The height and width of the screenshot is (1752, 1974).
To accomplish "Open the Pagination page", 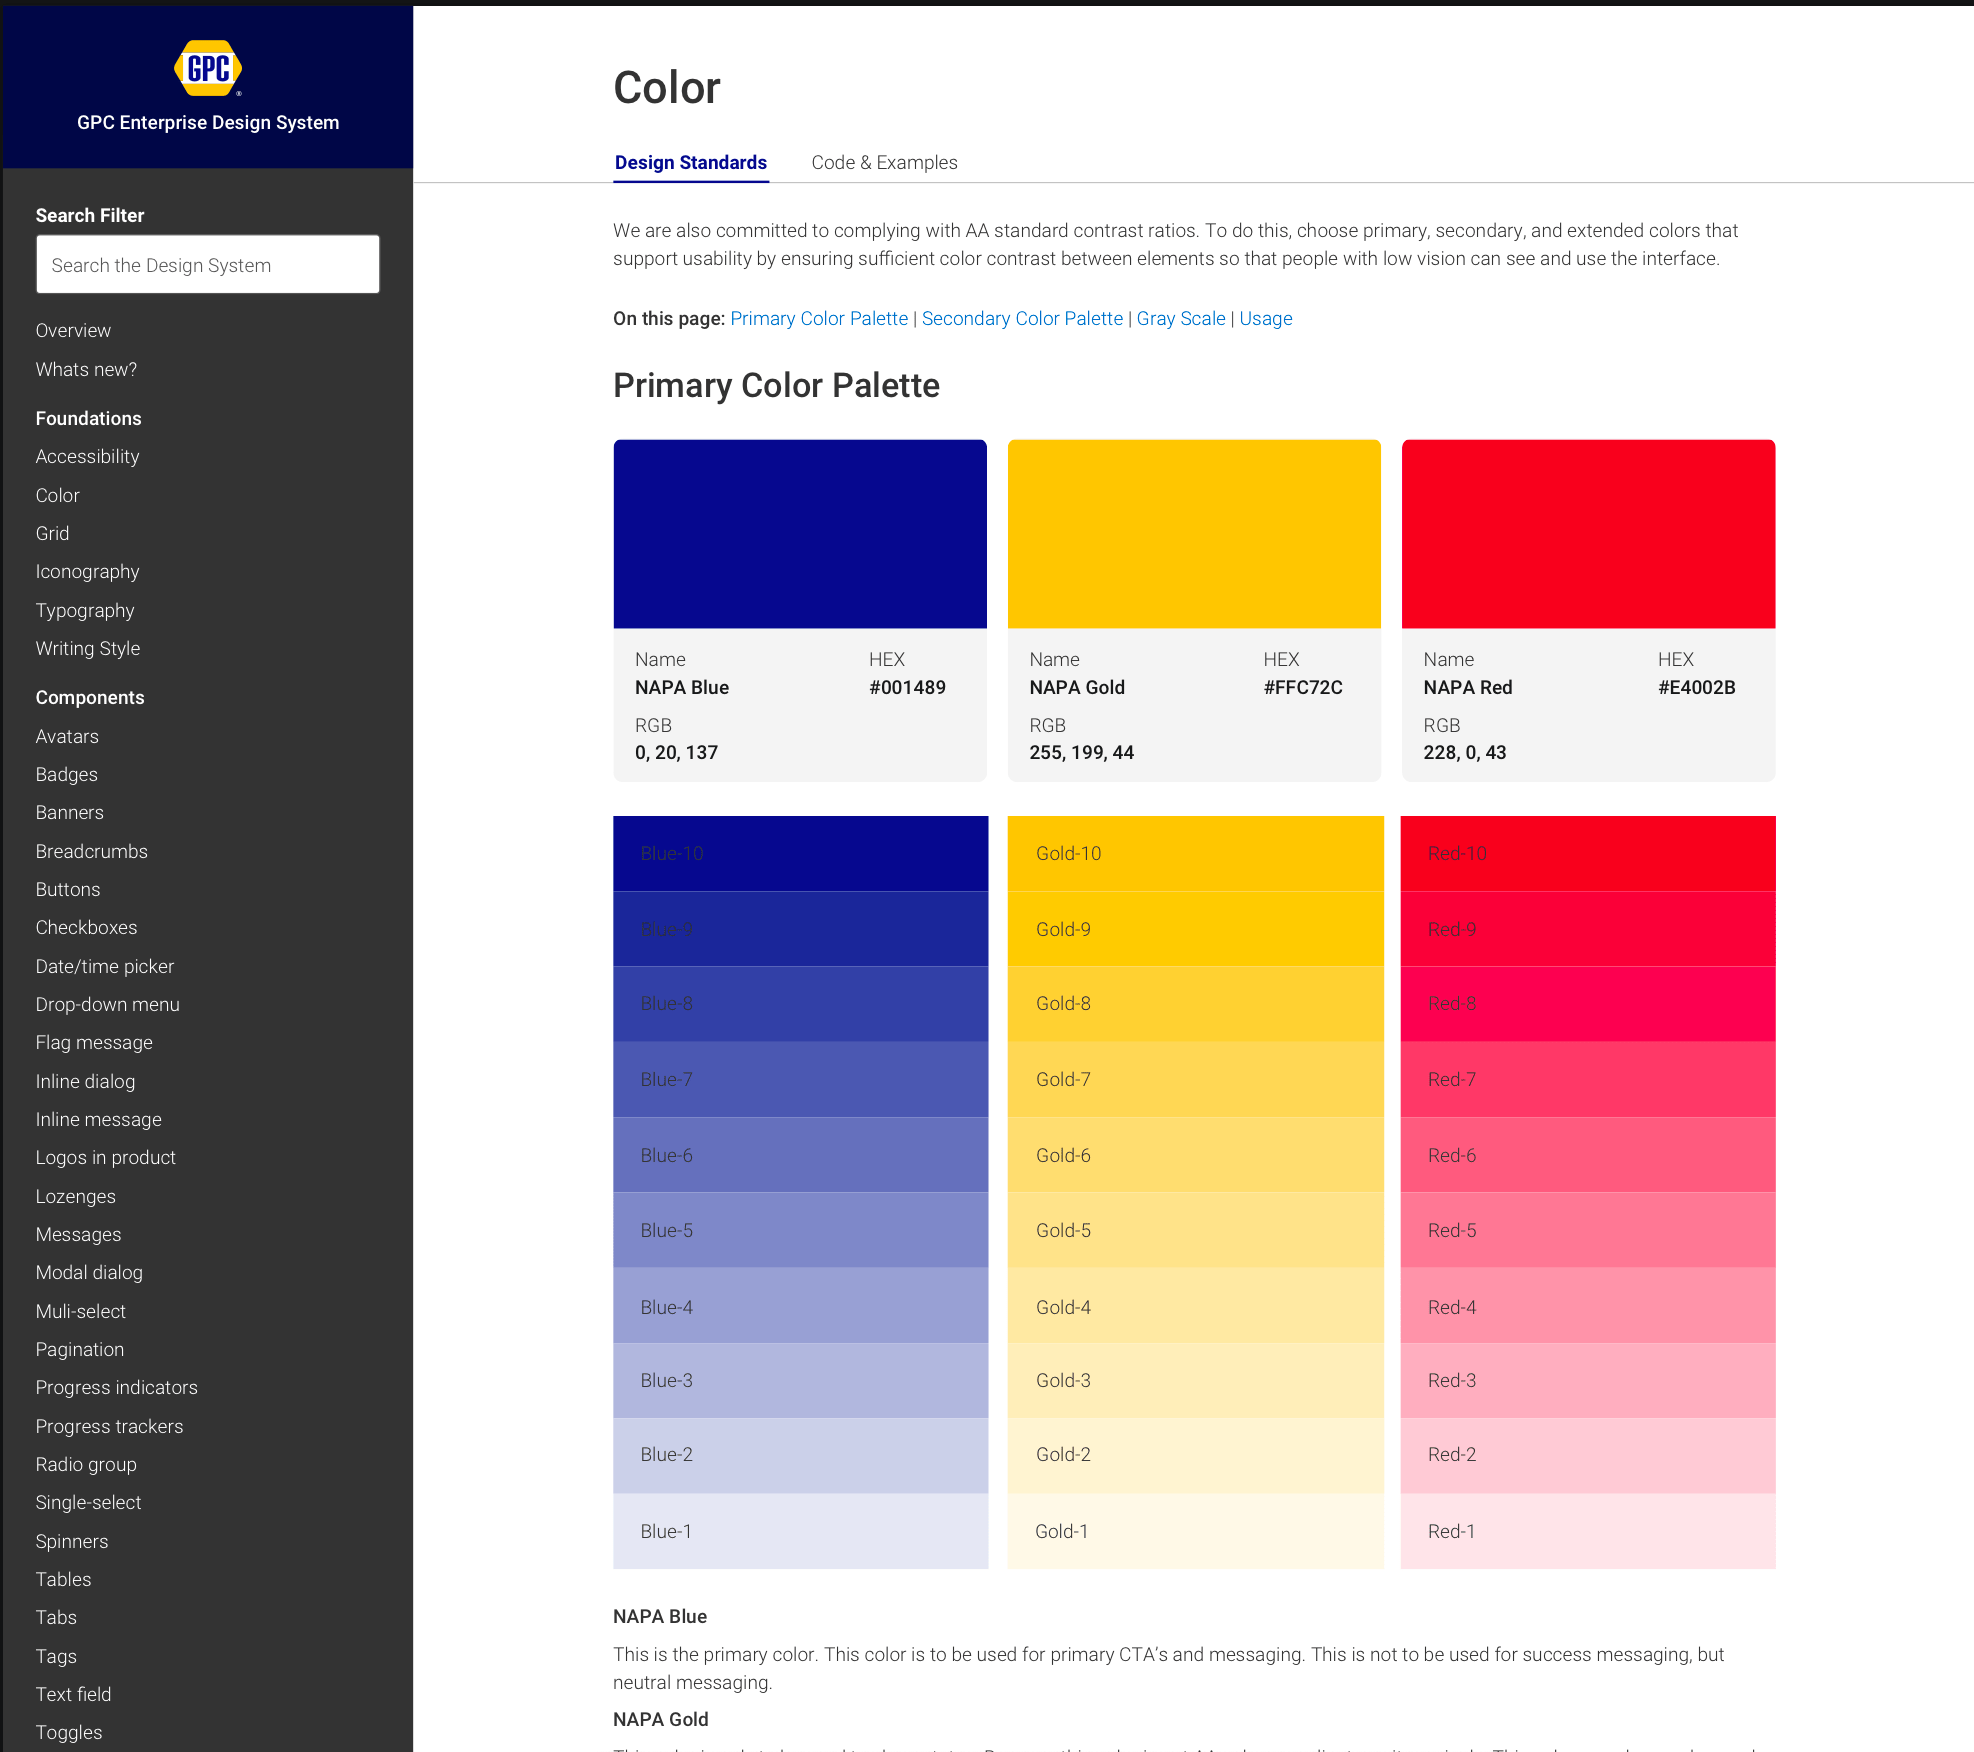I will (79, 1349).
